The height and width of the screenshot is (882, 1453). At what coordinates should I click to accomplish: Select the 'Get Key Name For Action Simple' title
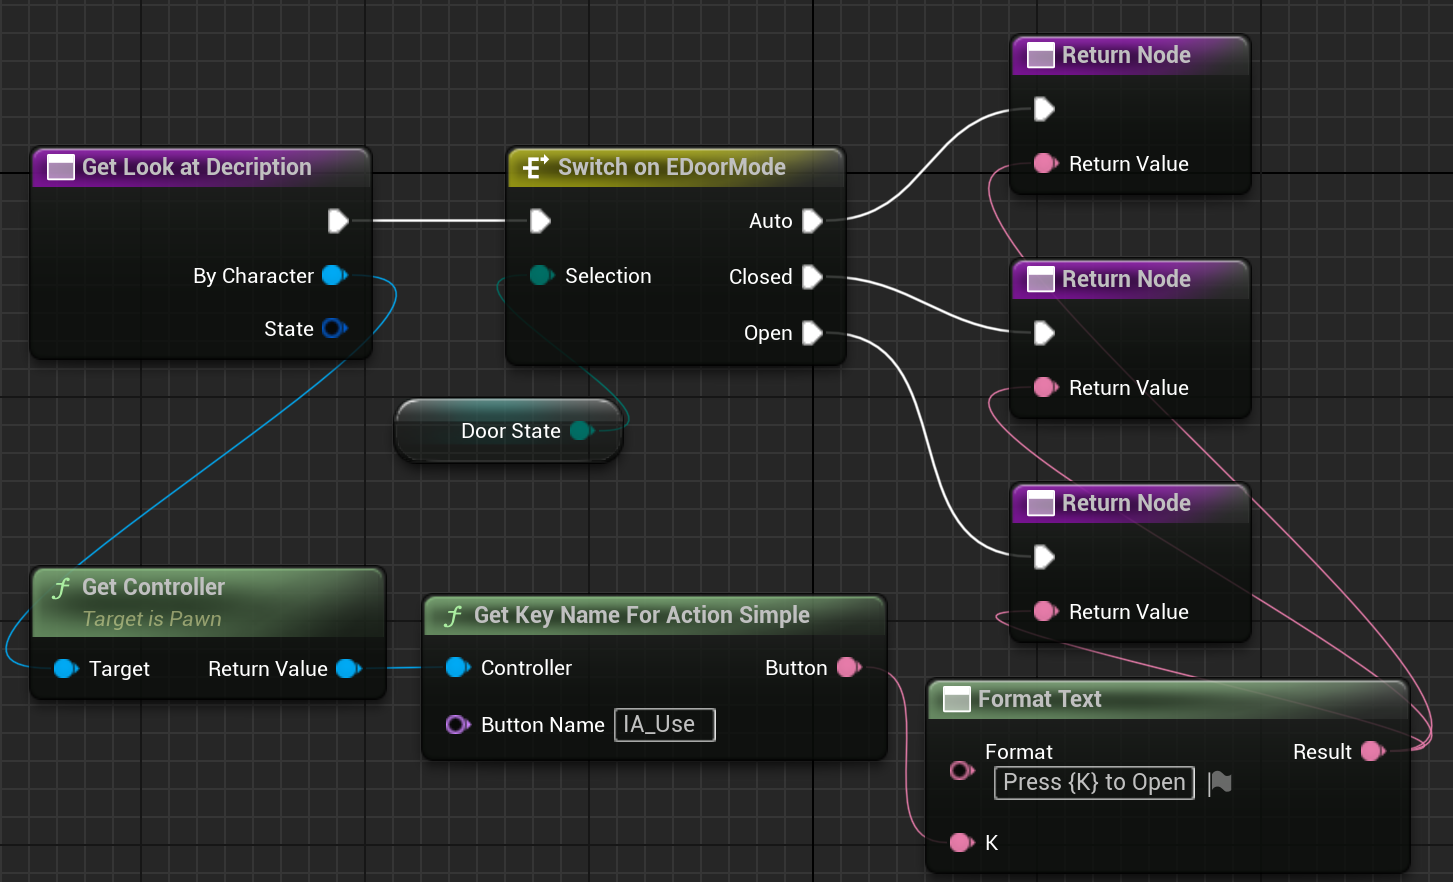[x=642, y=615]
